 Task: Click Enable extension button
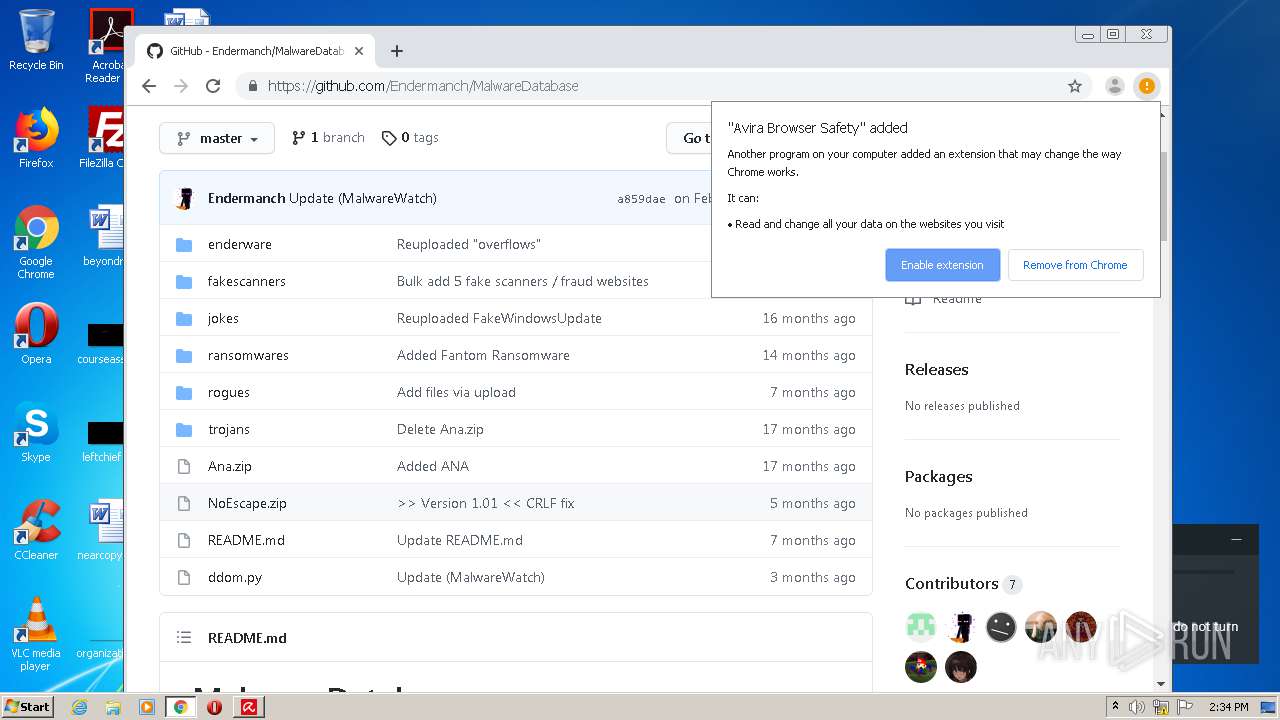[x=942, y=265]
